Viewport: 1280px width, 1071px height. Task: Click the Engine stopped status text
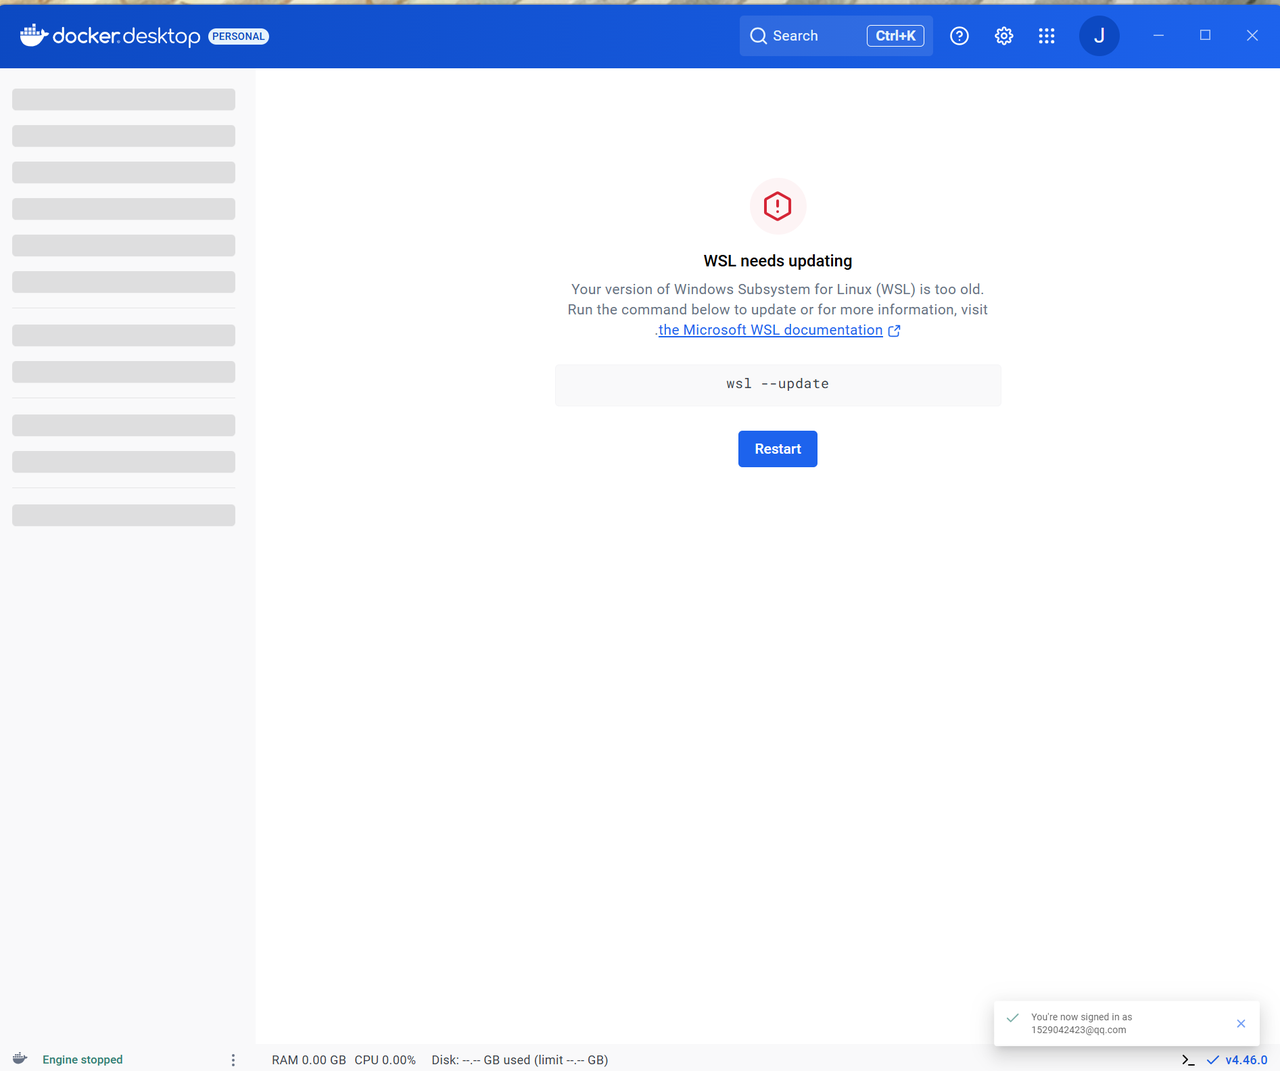point(83,1060)
